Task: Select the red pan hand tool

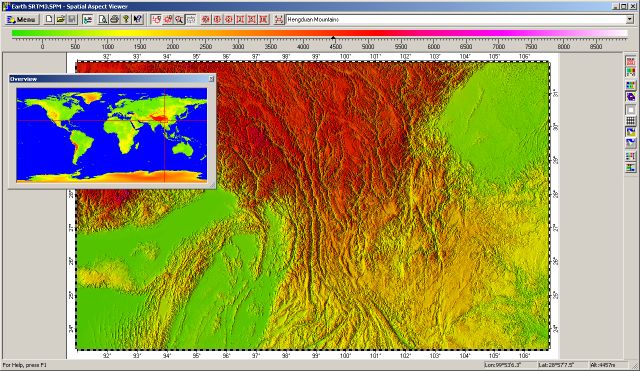Action: point(167,19)
